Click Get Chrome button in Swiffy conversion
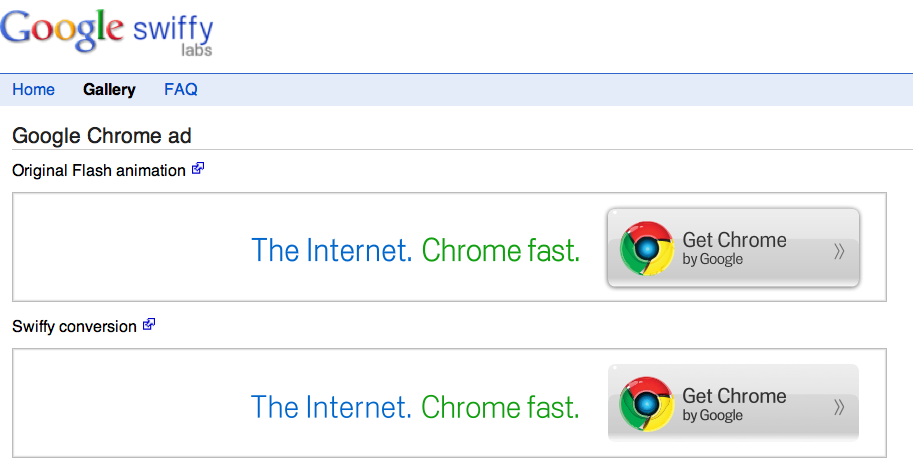The image size is (913, 475). (x=733, y=403)
